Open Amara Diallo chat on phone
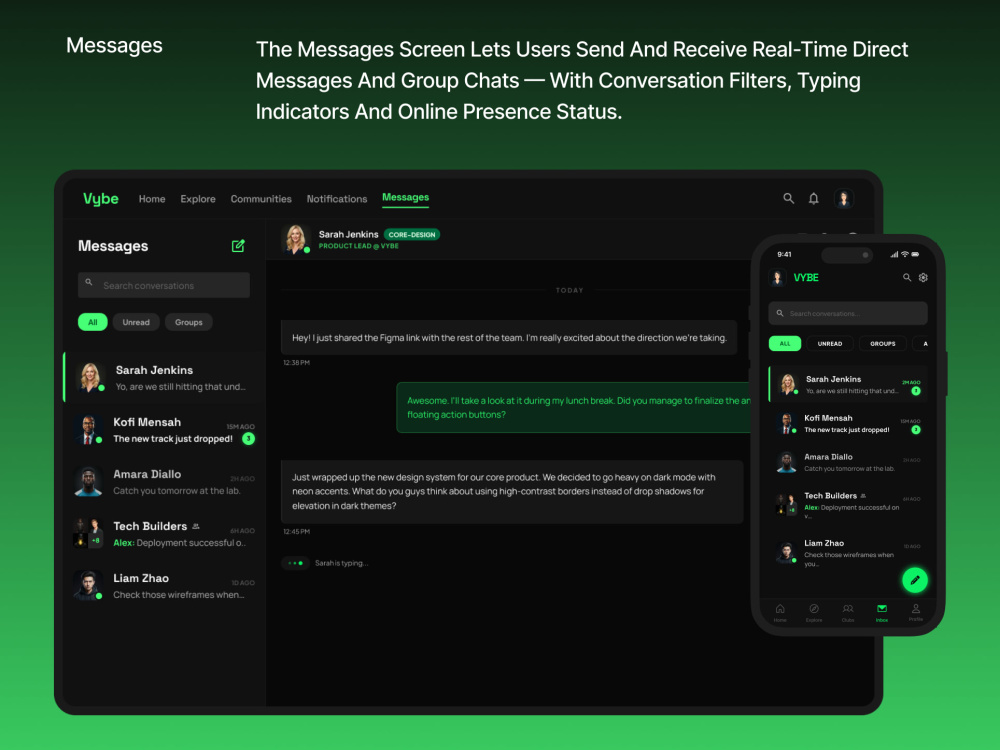 848,462
